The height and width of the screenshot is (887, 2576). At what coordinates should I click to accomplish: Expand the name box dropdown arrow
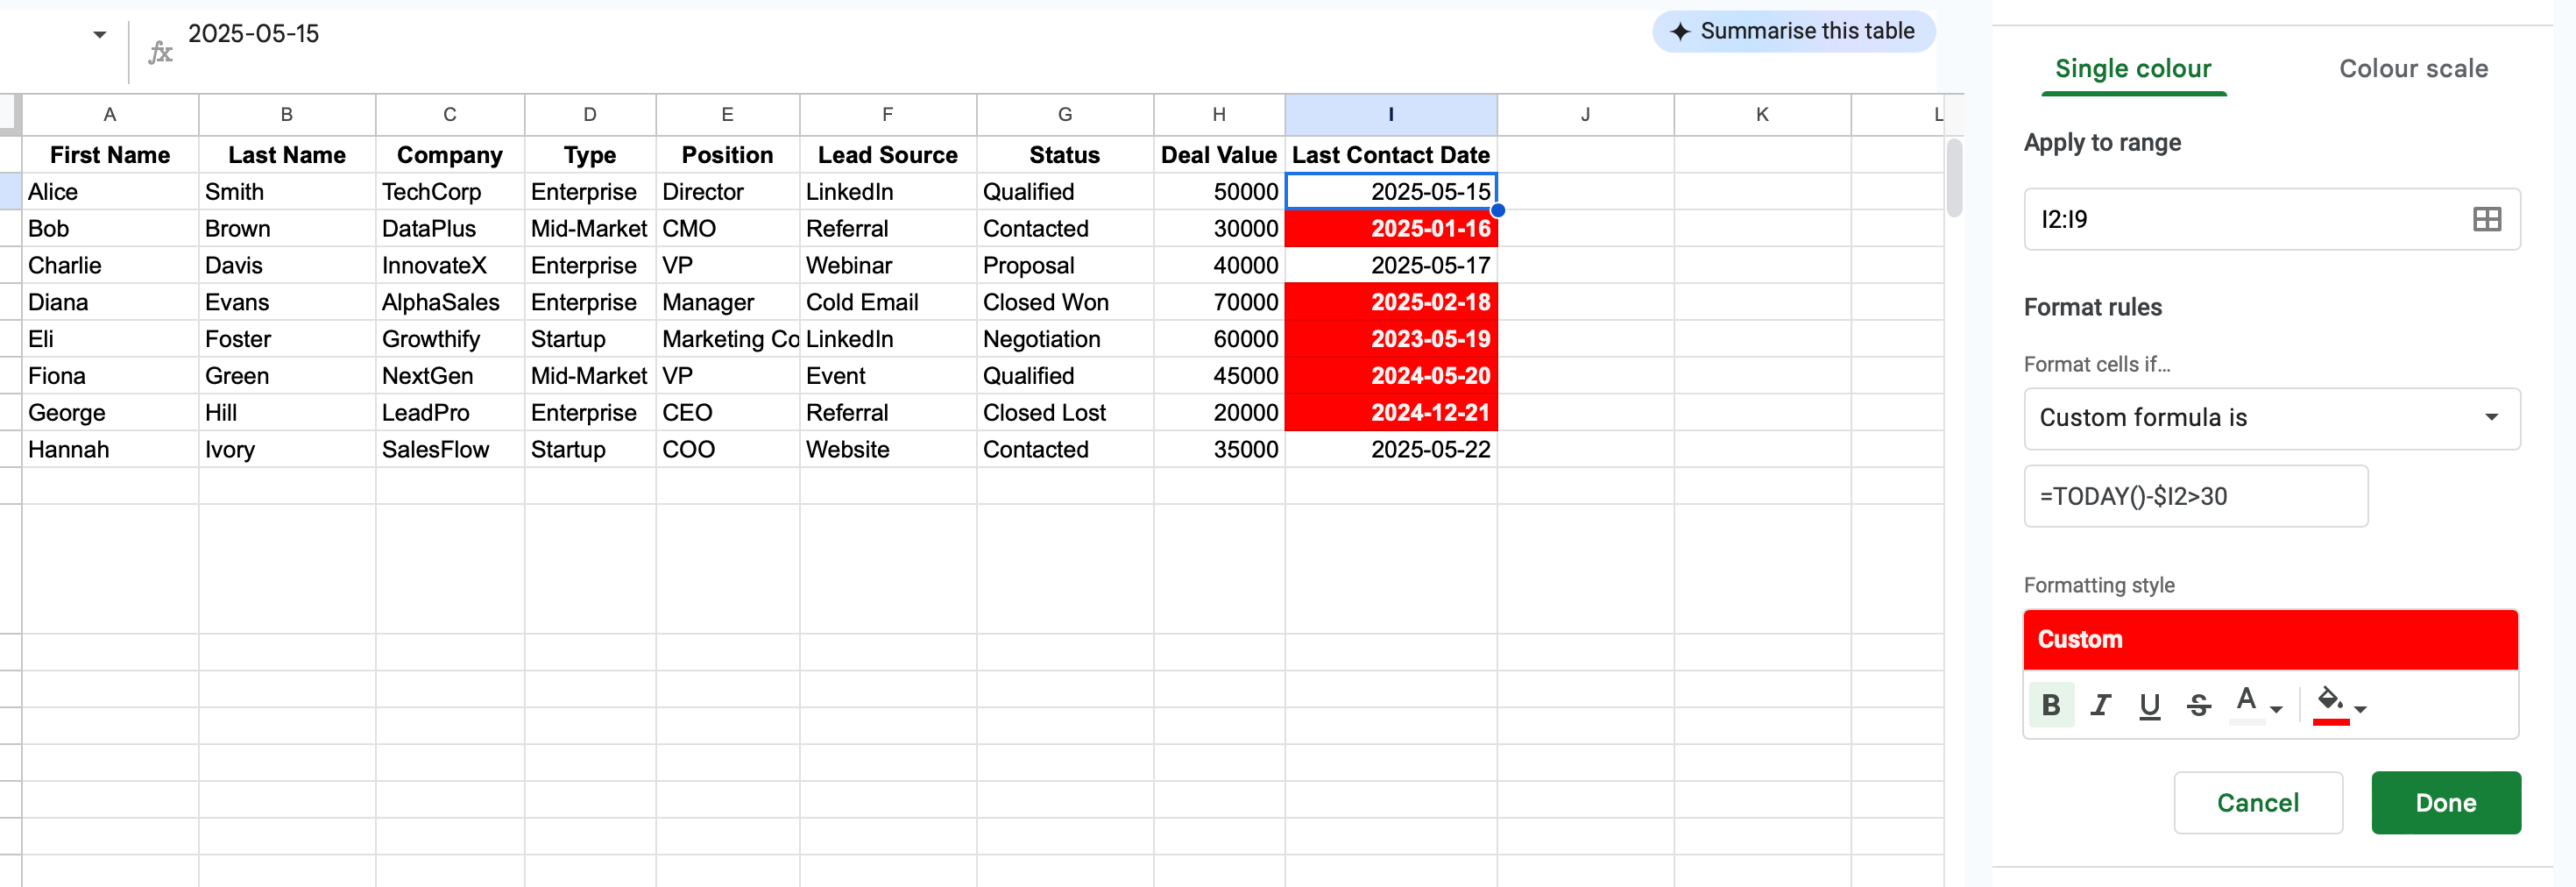99,34
